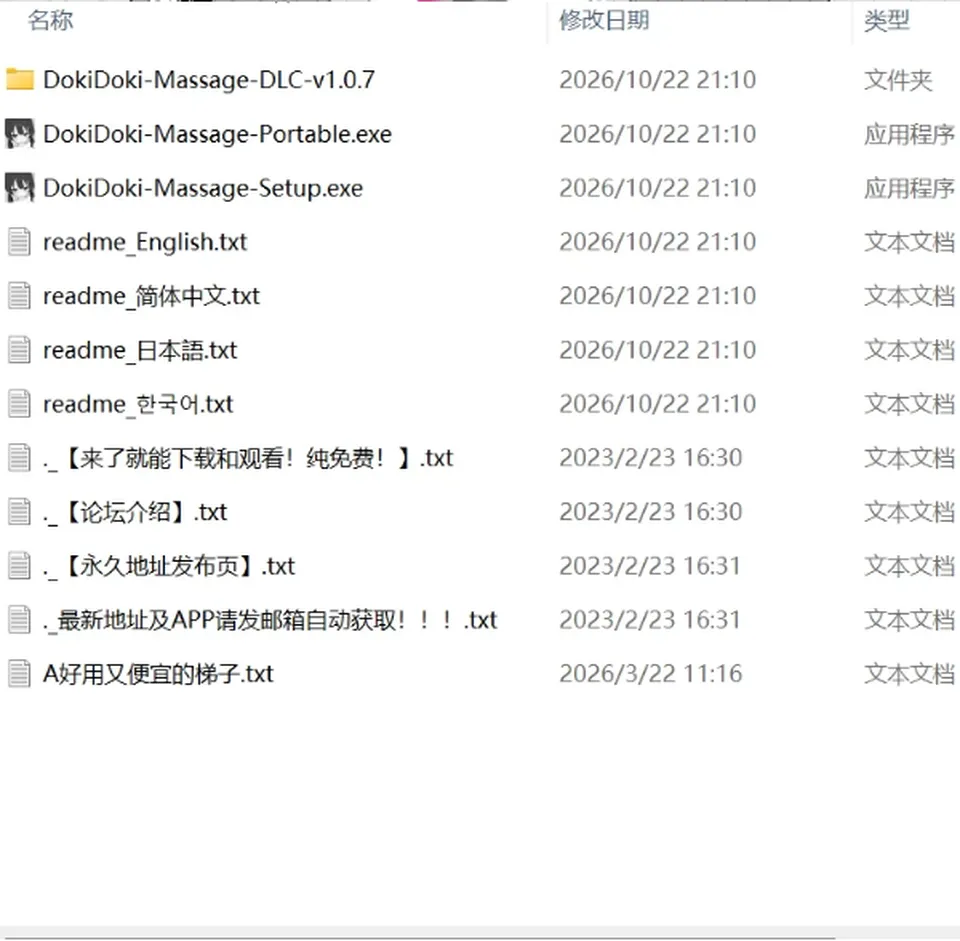960x941 pixels.
Task: Click the 2026/3/22 11:16 modified date cell
Action: 651,674
